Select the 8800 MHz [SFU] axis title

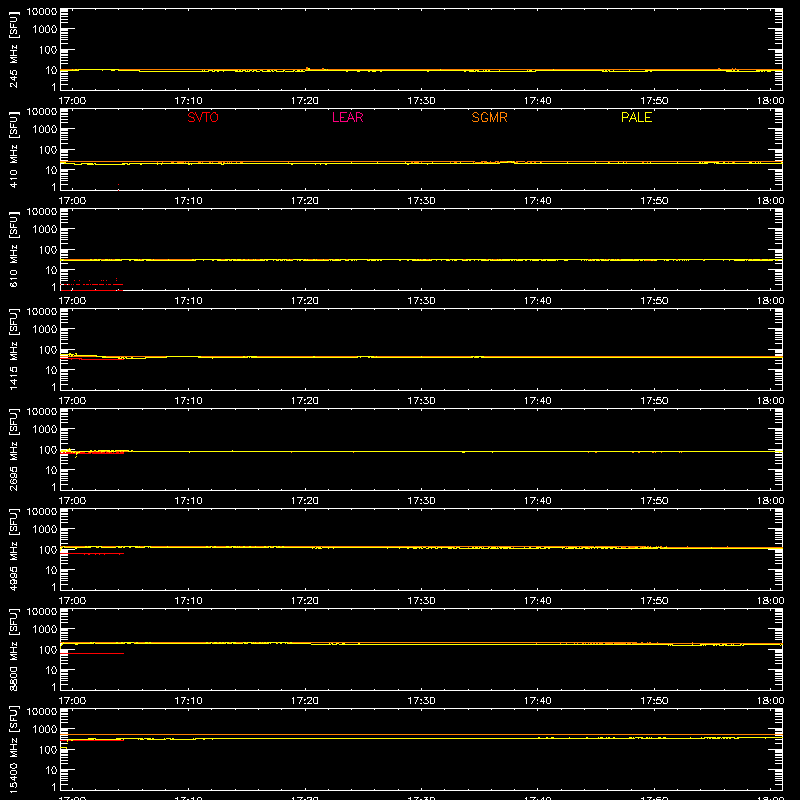coord(14,649)
